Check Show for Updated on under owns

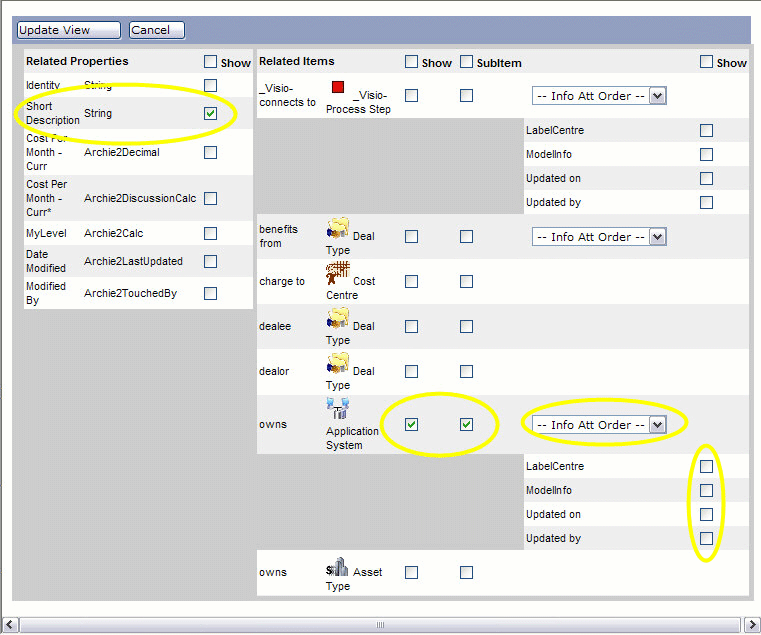707,515
